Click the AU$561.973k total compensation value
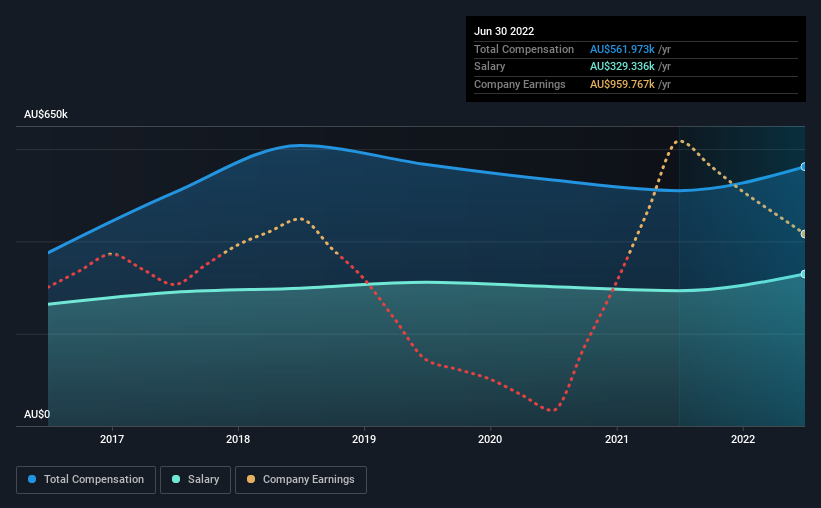Image resolution: width=821 pixels, height=508 pixels. [x=622, y=49]
